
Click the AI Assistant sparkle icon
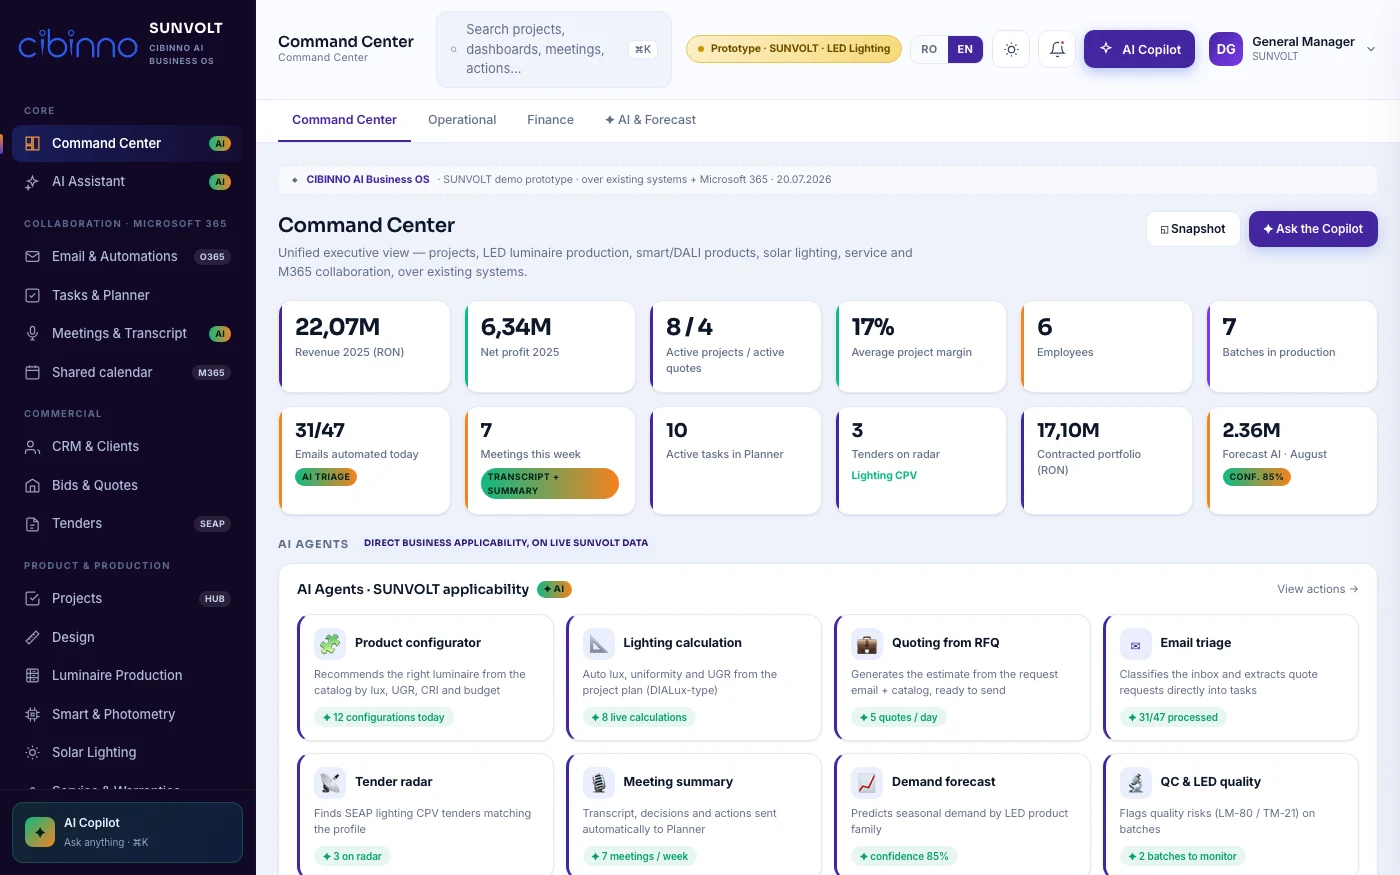pyautogui.click(x=32, y=182)
